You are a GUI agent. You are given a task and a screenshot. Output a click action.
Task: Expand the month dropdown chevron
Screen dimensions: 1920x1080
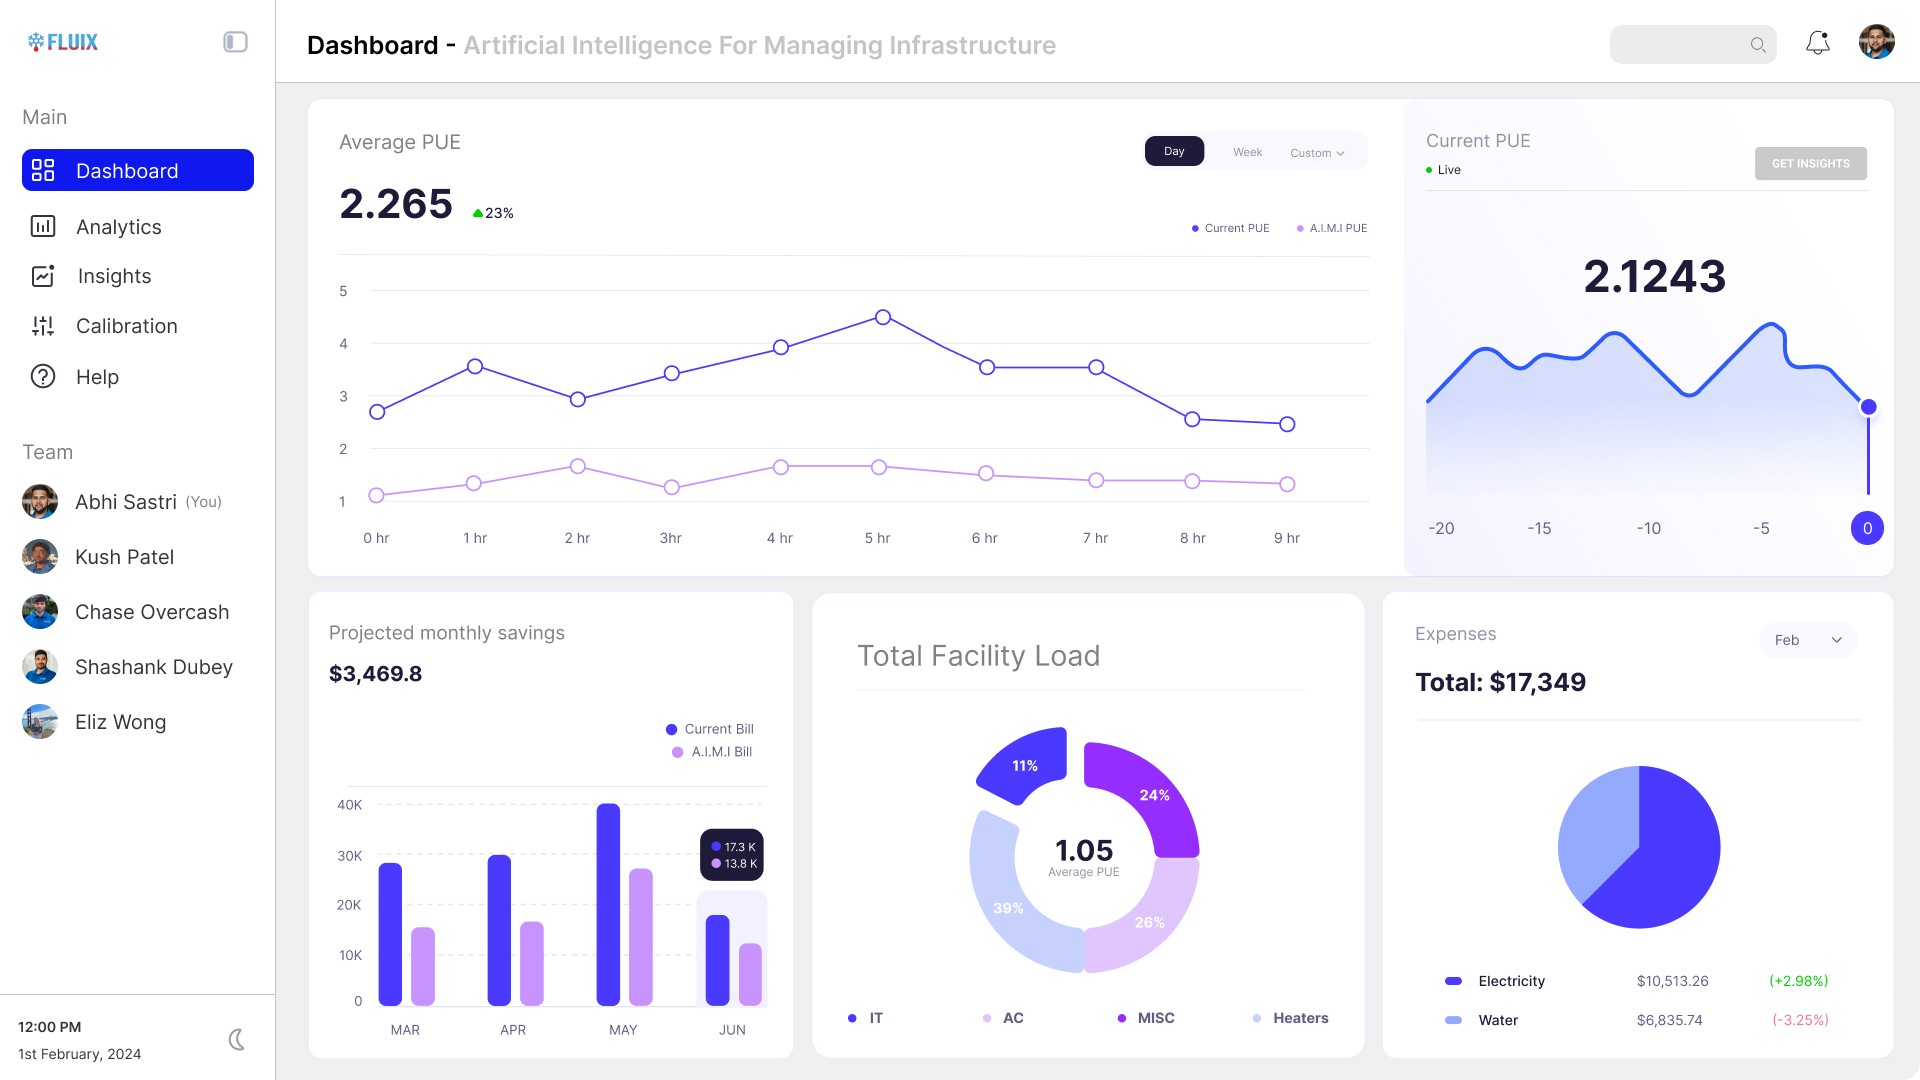coord(1836,640)
